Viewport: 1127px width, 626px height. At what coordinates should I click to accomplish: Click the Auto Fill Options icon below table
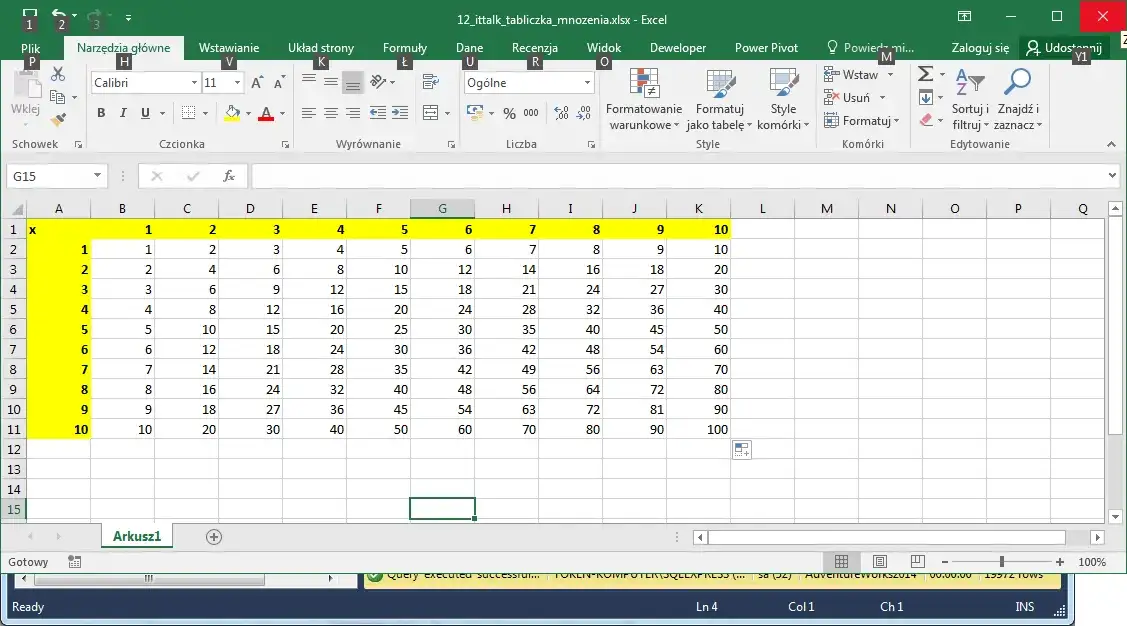pos(741,450)
